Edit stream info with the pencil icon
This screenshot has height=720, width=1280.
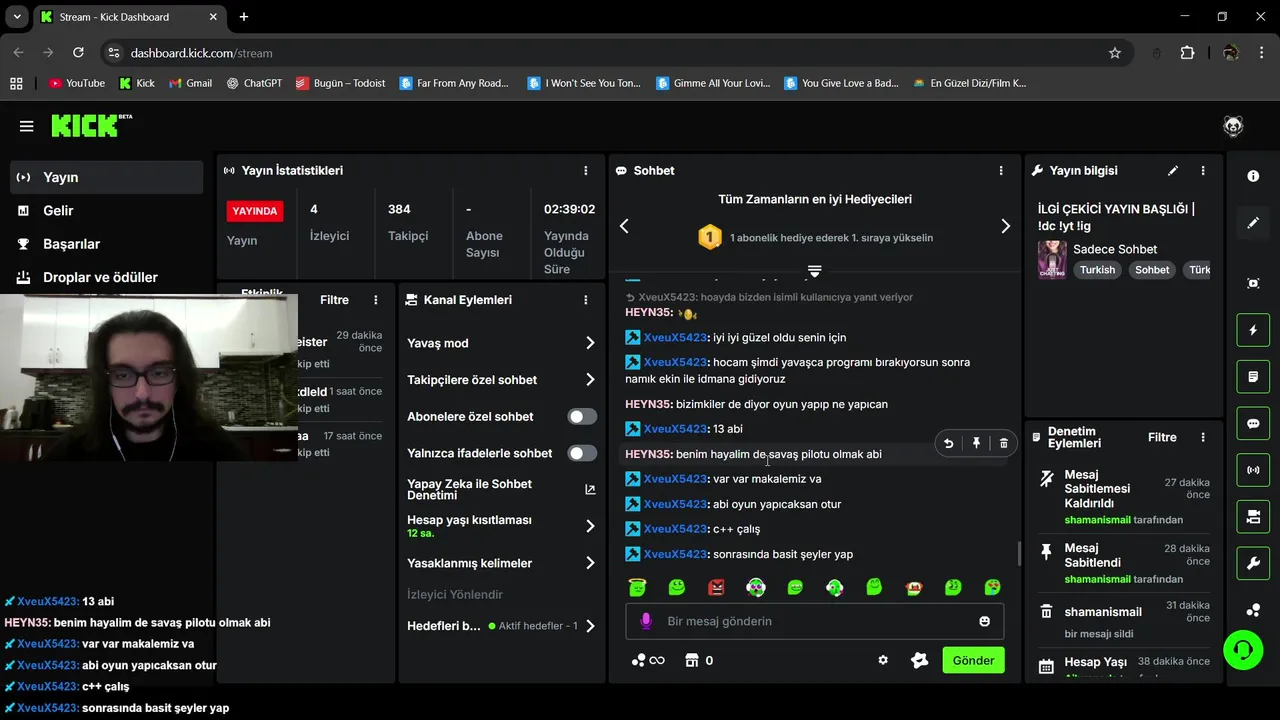[1173, 171]
